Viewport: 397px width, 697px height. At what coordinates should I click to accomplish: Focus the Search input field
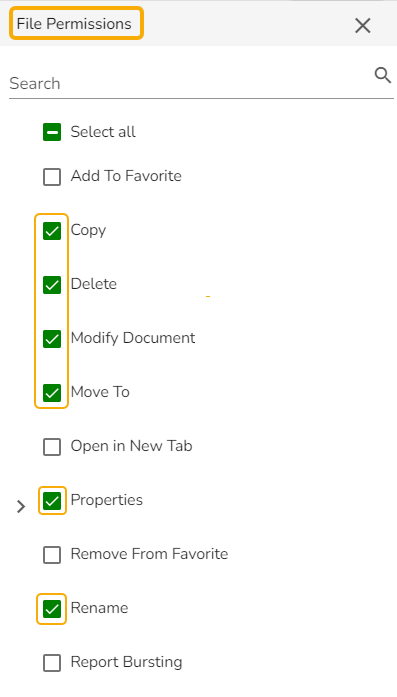tap(191, 84)
